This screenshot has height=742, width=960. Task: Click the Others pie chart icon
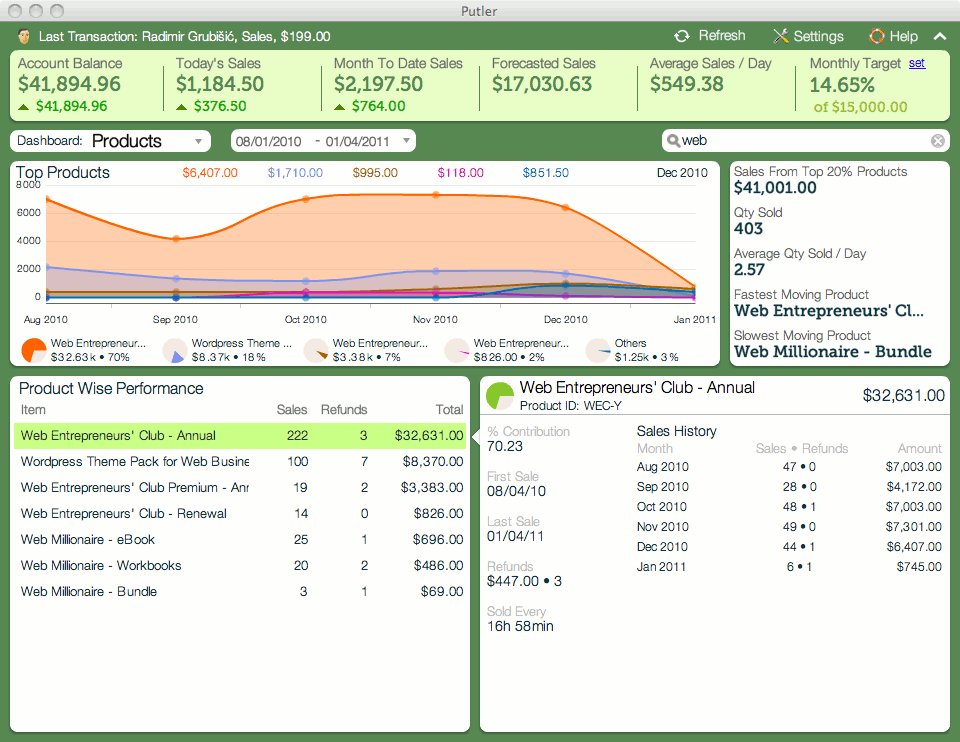pyautogui.click(x=598, y=350)
